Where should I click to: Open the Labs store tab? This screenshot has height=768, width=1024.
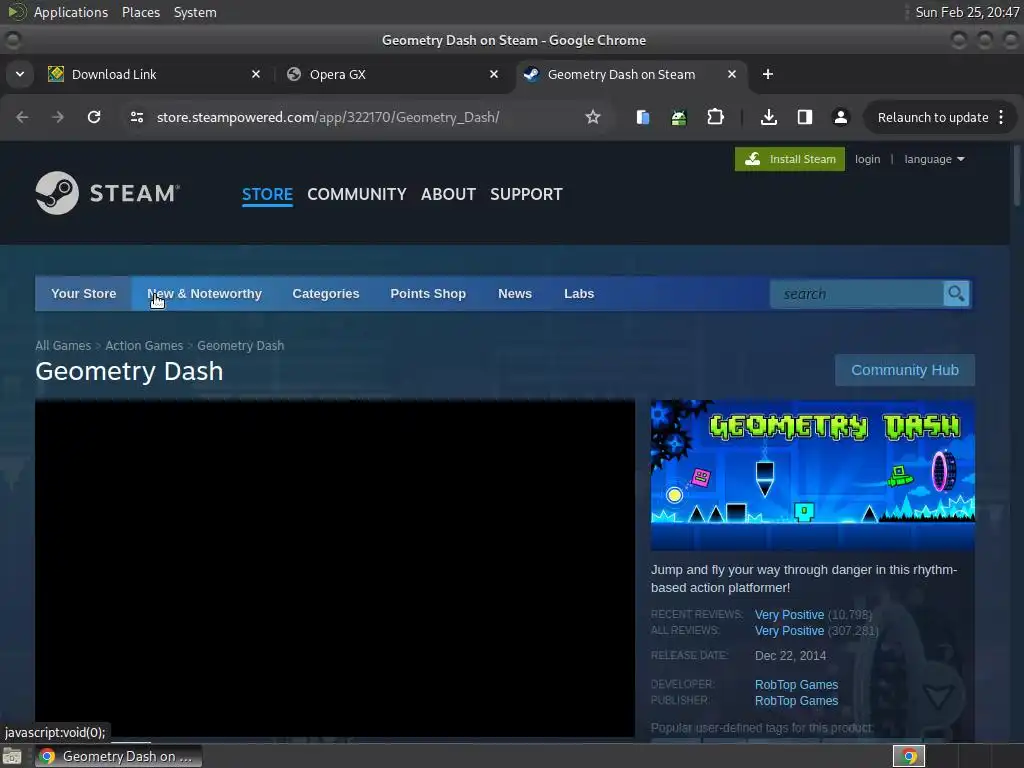(579, 294)
